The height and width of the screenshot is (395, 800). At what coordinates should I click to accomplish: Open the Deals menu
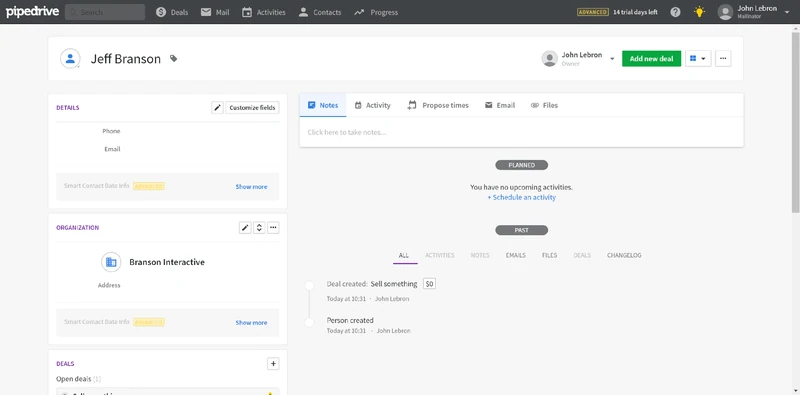click(x=172, y=12)
